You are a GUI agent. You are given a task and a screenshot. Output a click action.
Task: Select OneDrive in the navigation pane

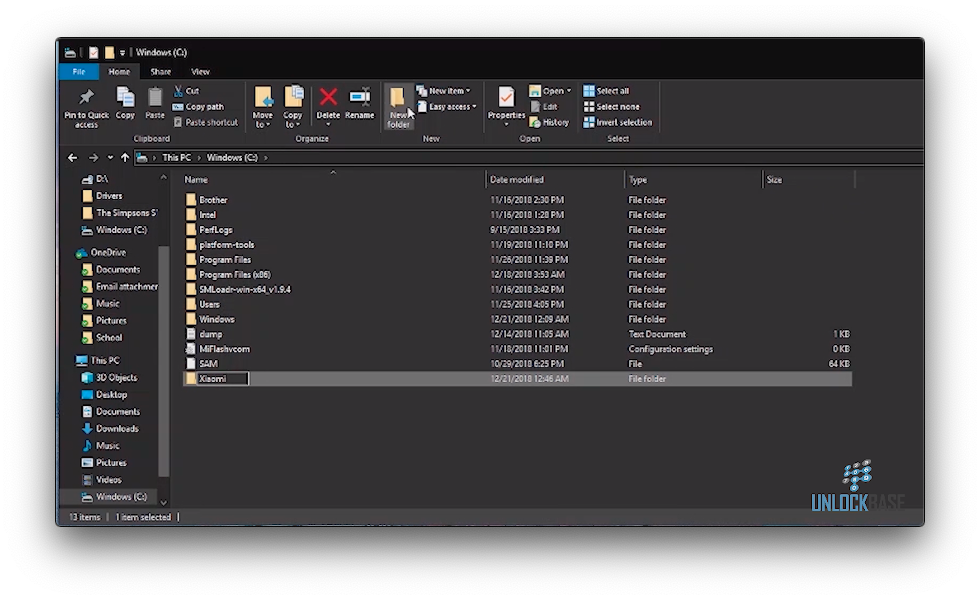101,252
